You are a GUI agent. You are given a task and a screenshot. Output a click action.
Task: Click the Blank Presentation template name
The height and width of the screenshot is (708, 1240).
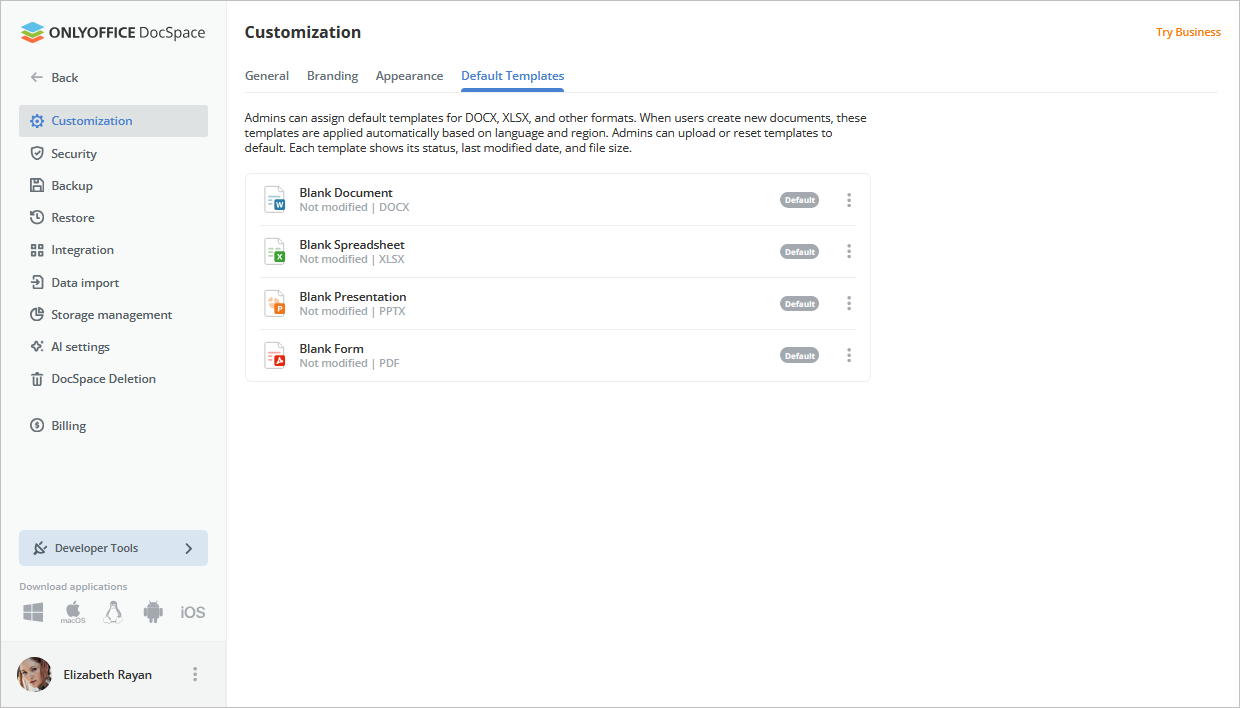click(x=353, y=296)
